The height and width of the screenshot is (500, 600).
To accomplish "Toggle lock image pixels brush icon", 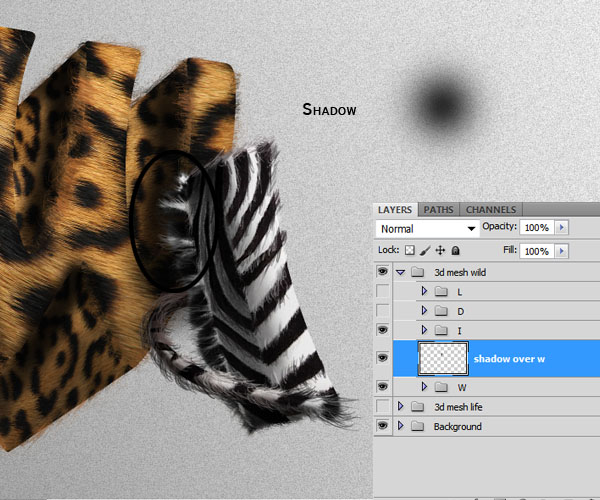I will point(425,251).
